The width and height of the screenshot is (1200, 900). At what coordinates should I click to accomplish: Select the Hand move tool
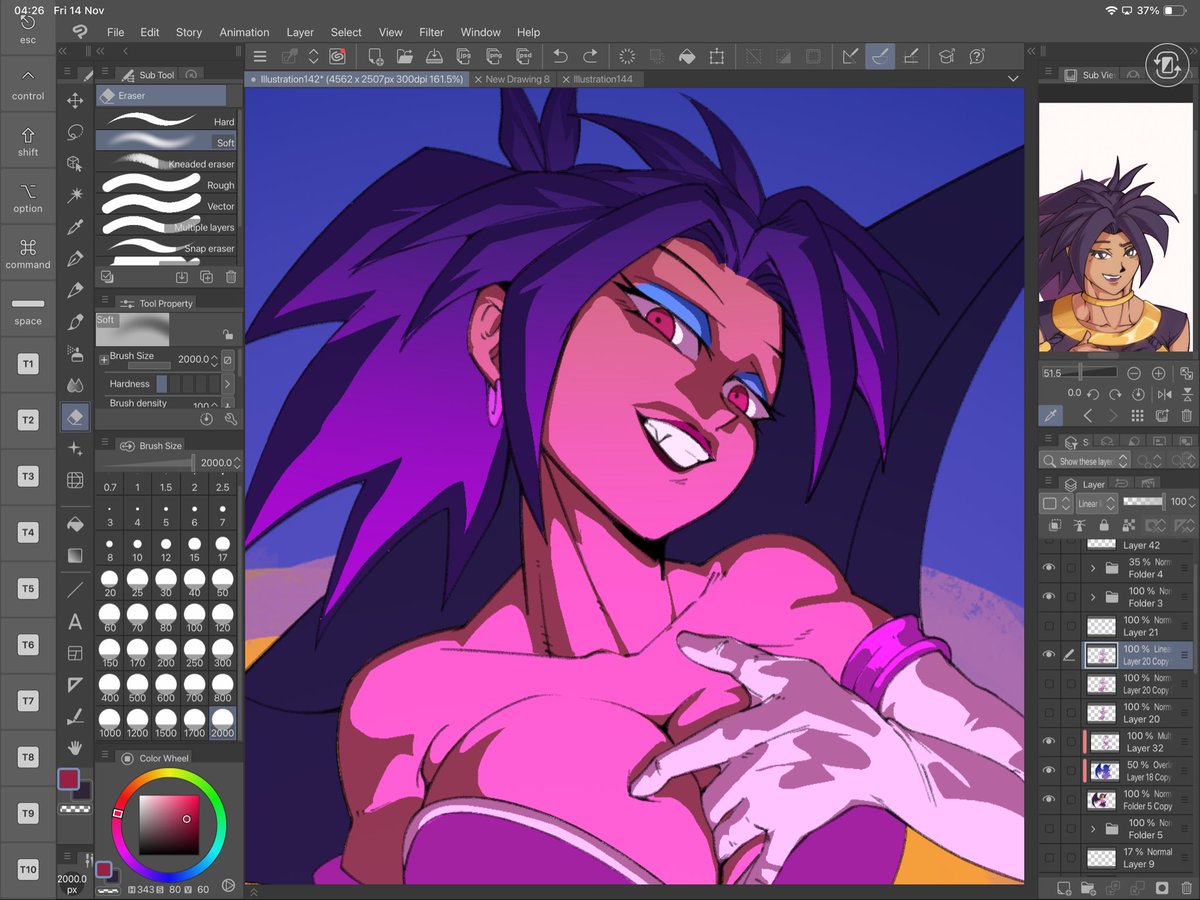tap(75, 747)
